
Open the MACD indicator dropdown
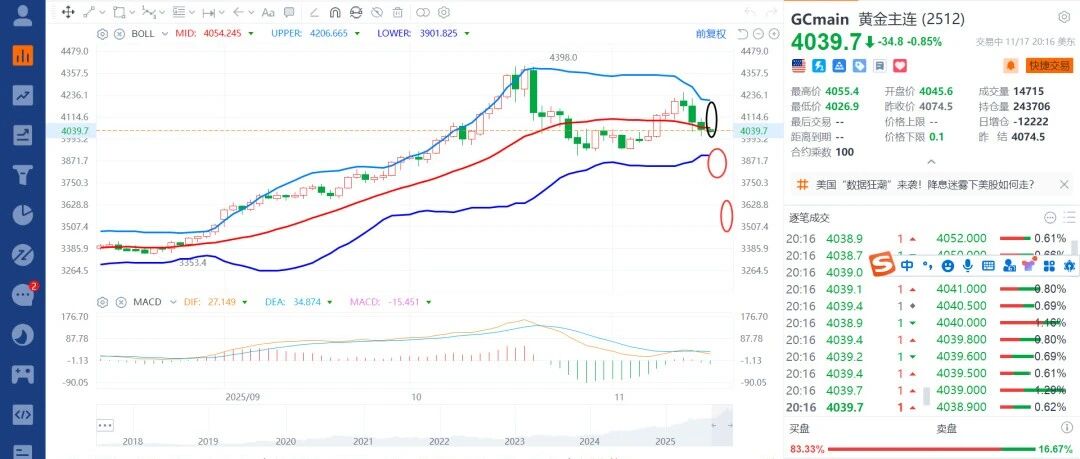(169, 302)
